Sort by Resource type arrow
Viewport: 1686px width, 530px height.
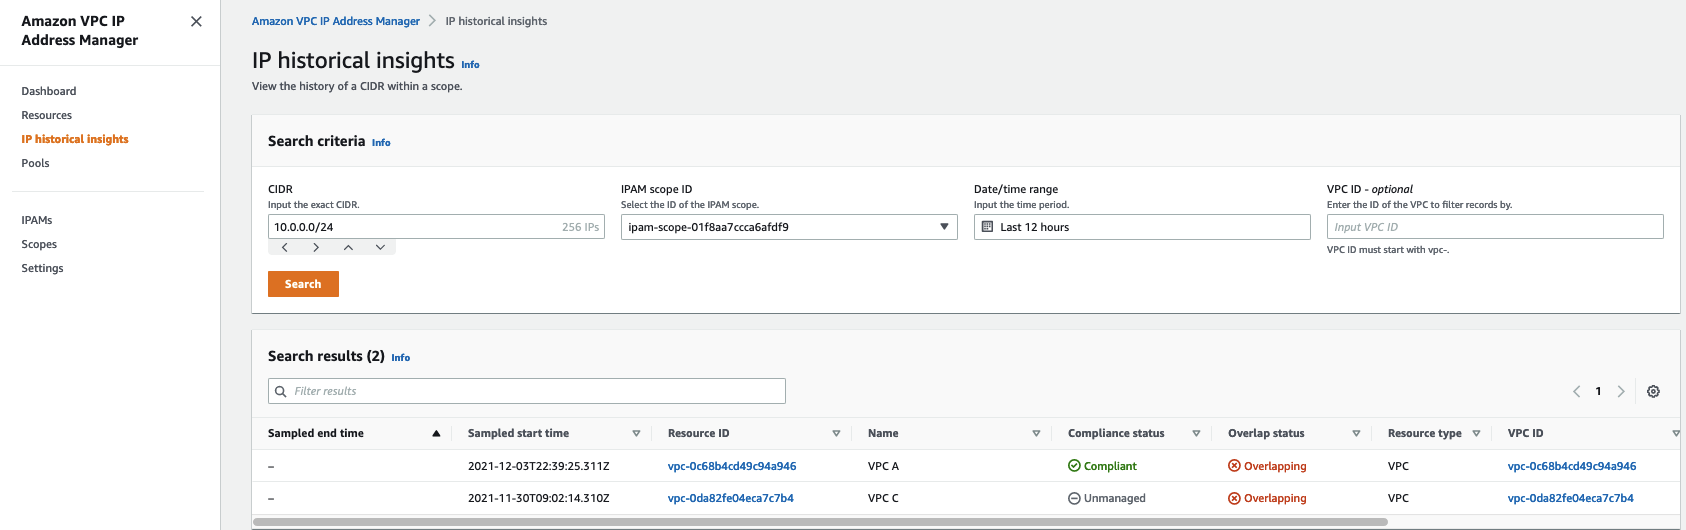point(1476,433)
